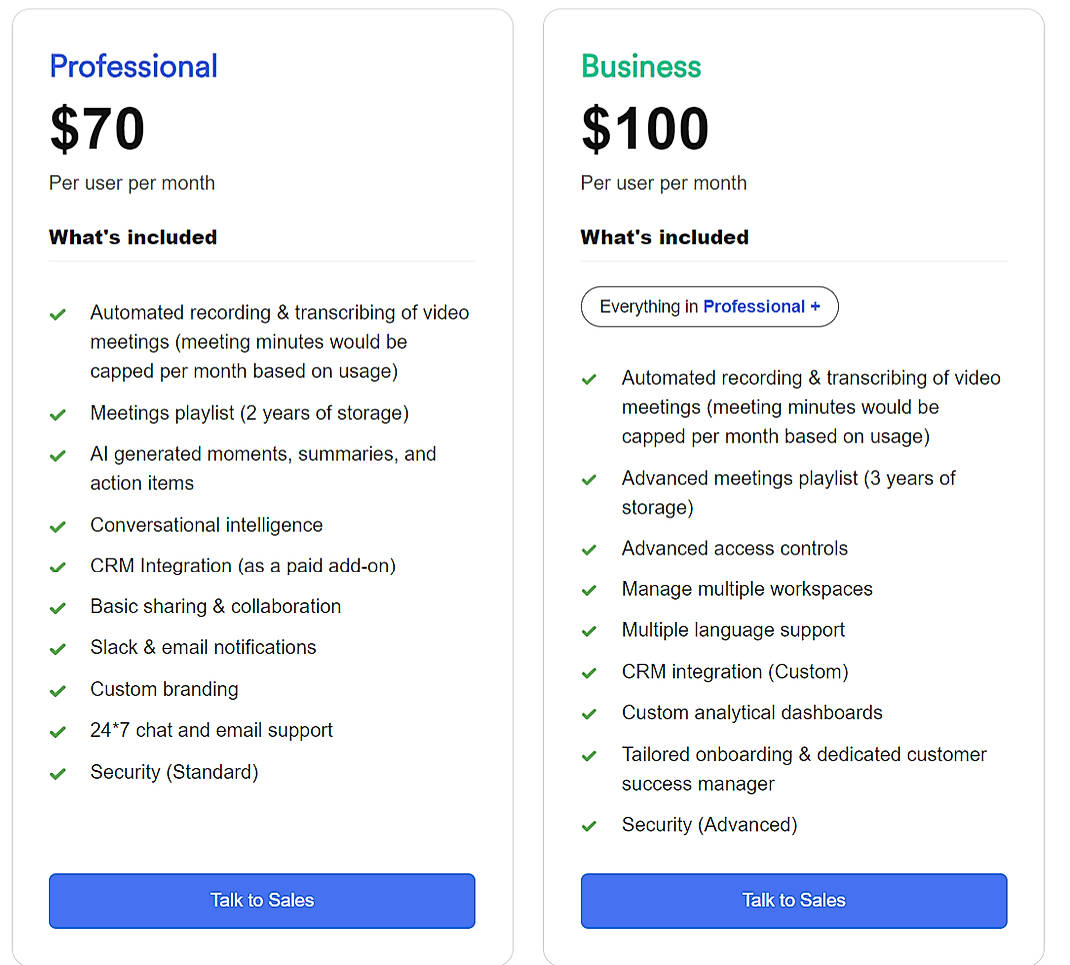Click the checkmark next to Security (Advanced)
This screenshot has width=1070, height=965.
pos(589,825)
